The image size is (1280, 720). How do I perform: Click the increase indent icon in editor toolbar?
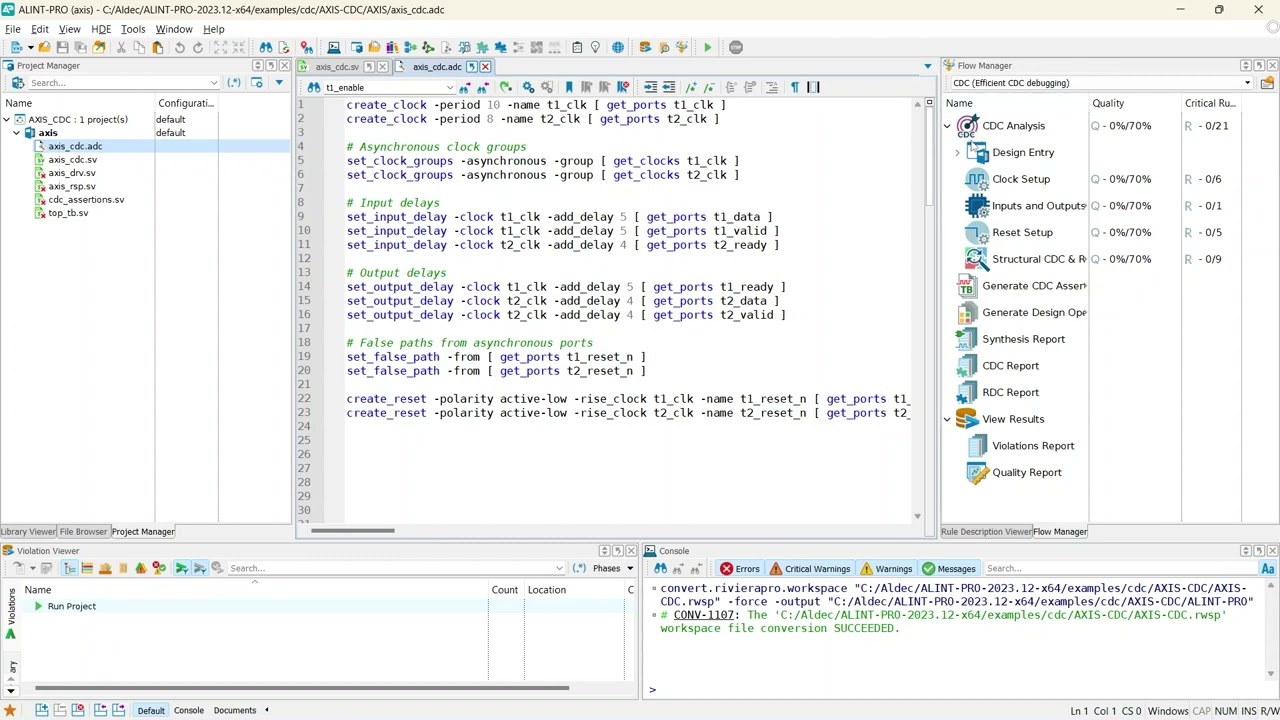[651, 87]
